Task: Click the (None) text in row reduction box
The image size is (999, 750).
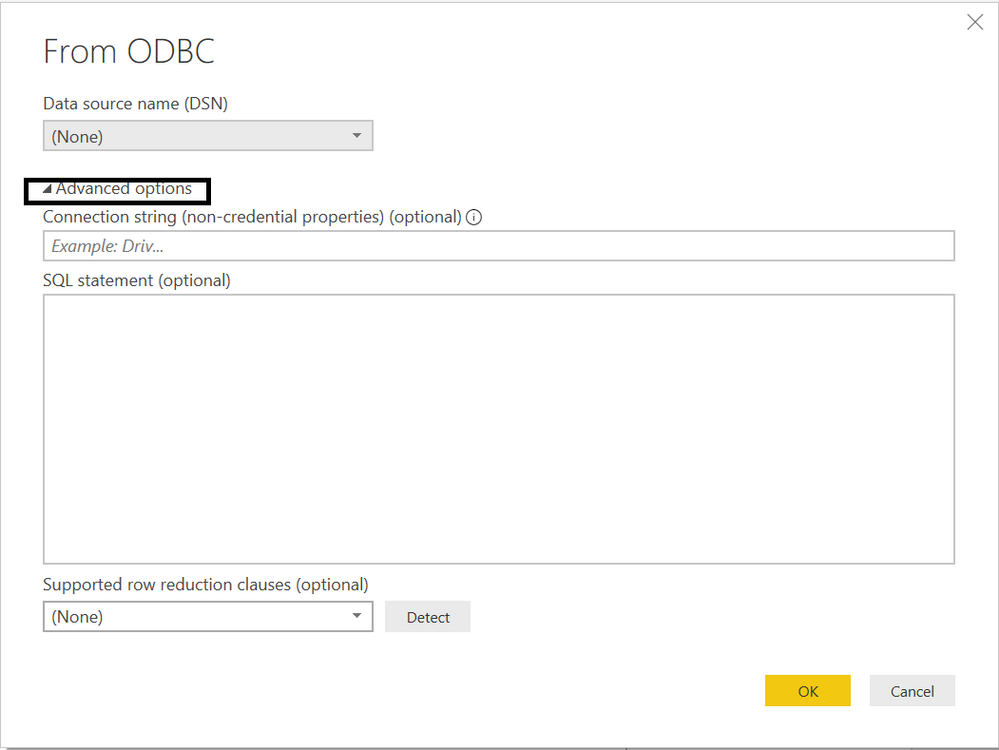Action: 77,617
